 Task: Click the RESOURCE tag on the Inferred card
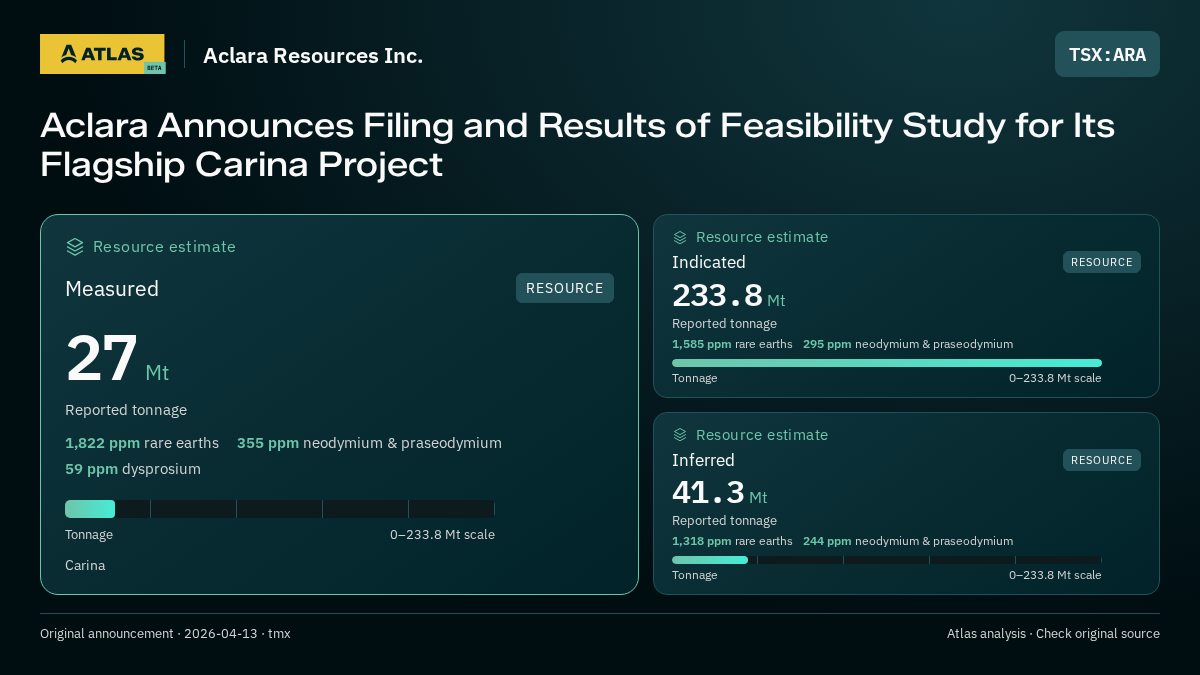pos(1102,460)
